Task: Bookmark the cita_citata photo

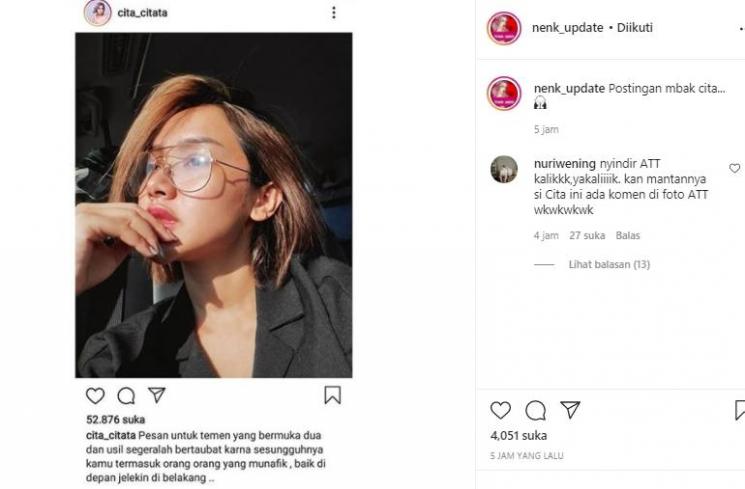Action: click(333, 395)
